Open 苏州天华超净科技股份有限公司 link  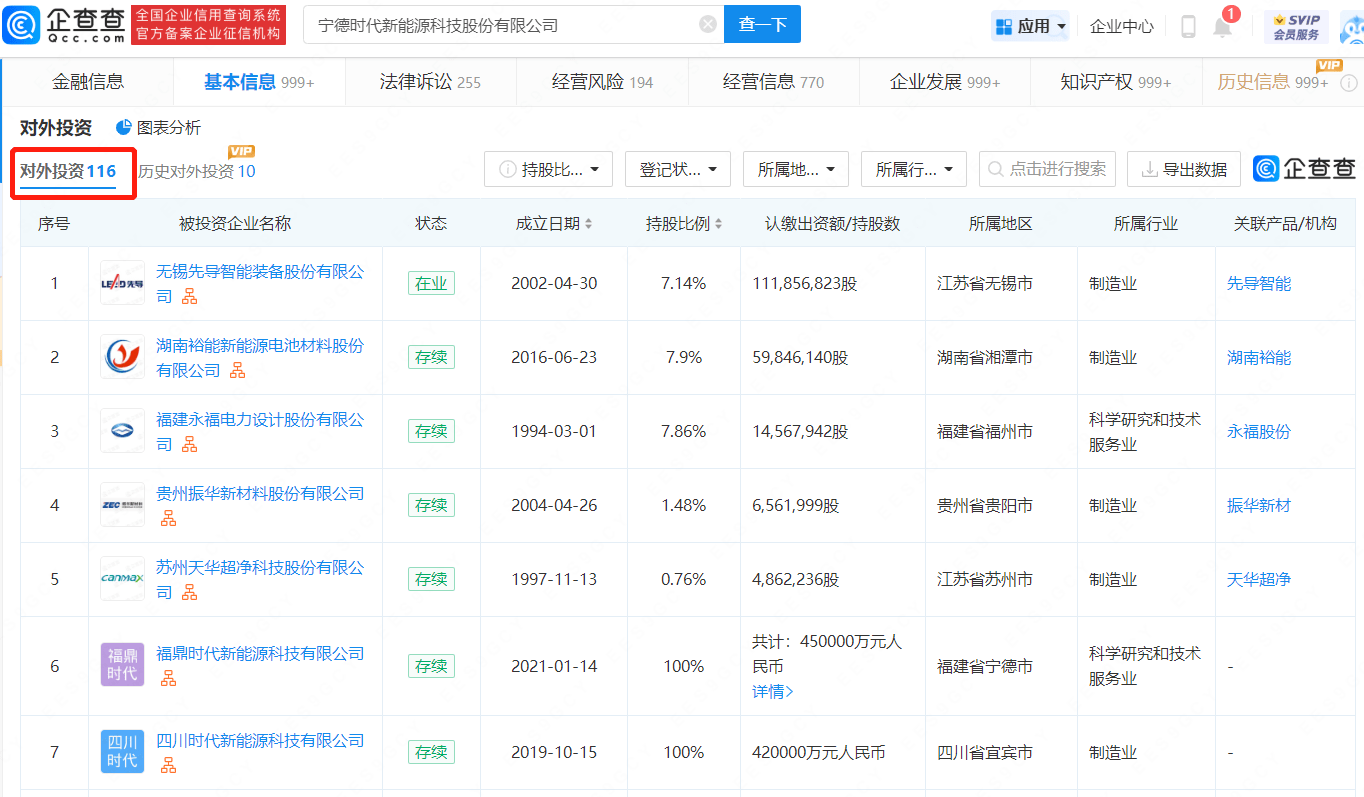260,580
